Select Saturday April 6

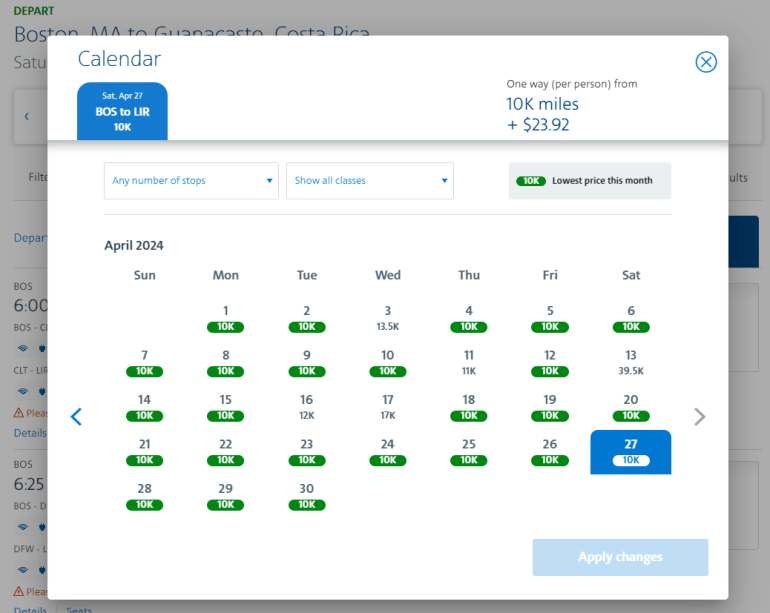click(631, 317)
